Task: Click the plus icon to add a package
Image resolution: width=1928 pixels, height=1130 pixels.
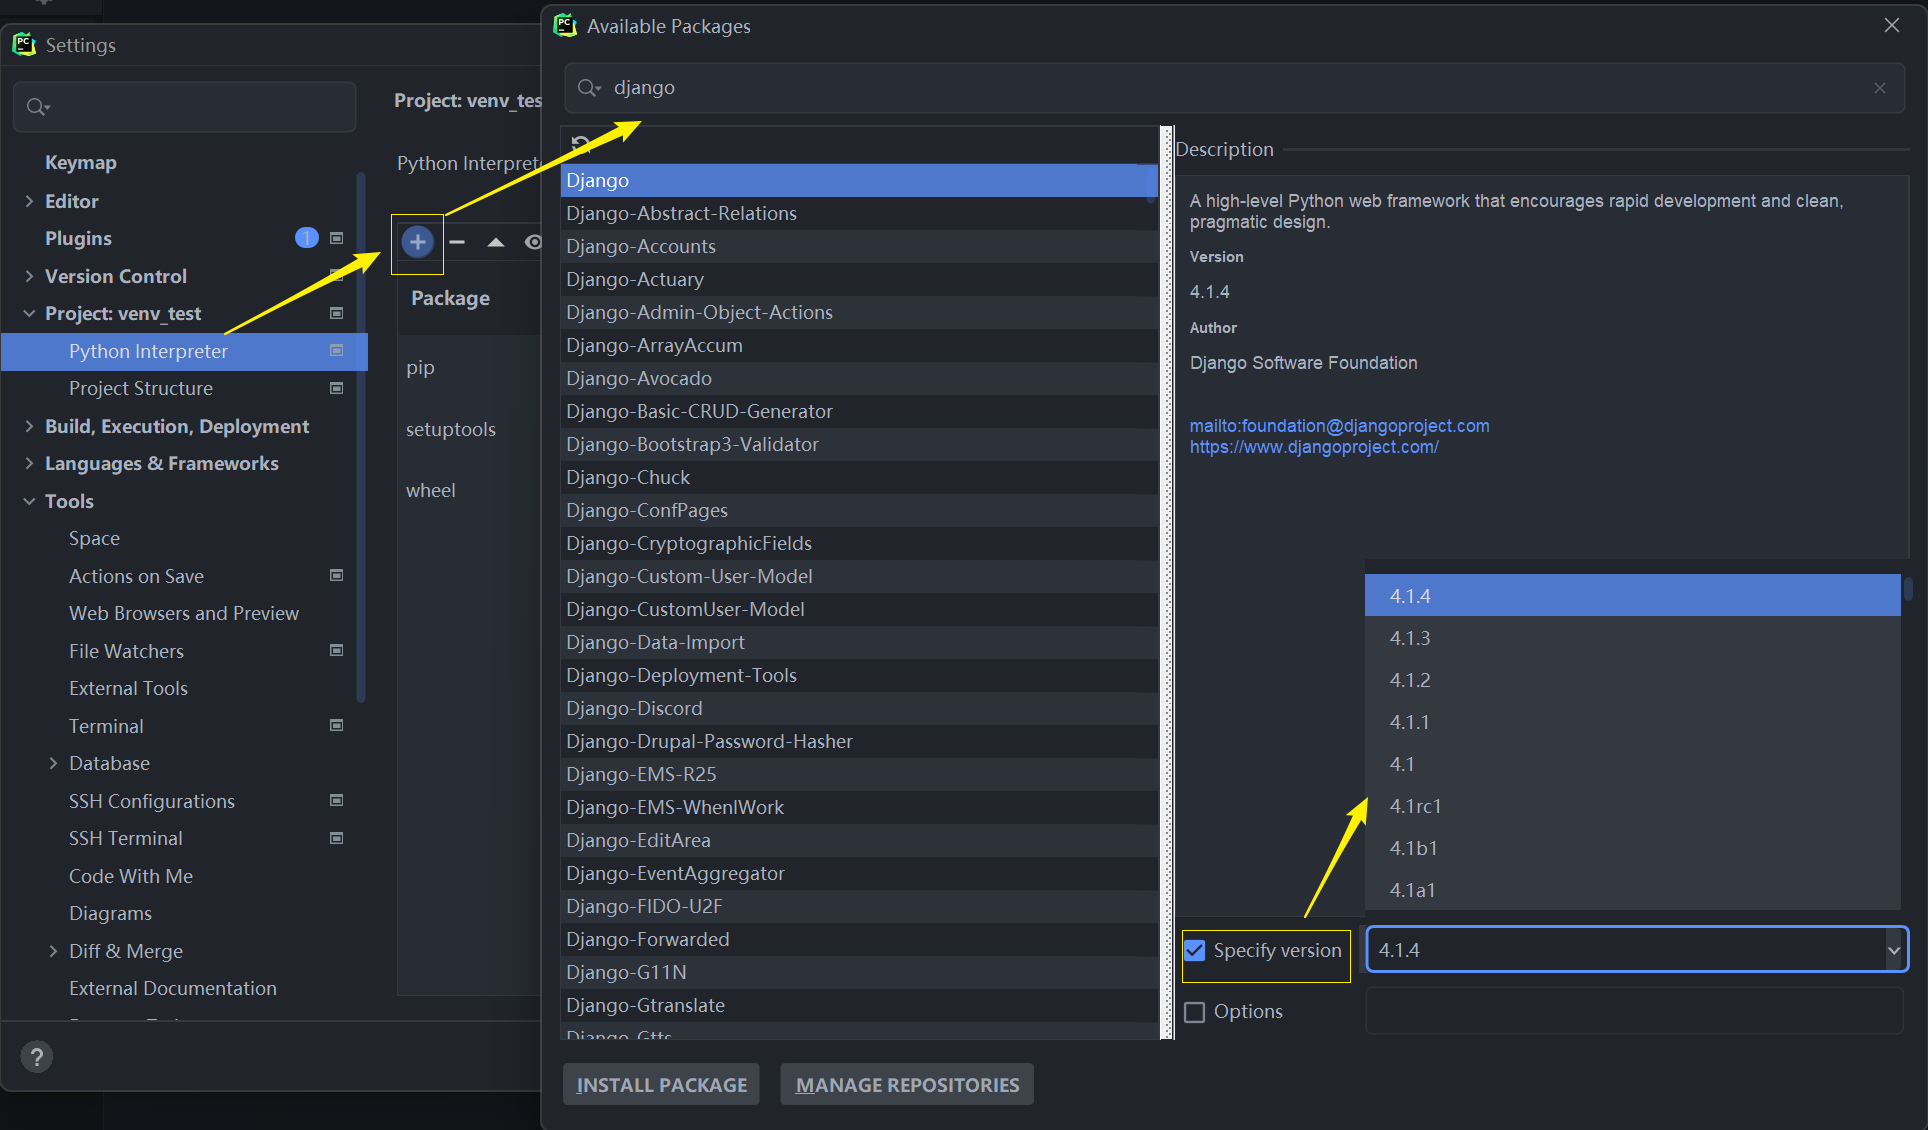Action: [417, 242]
